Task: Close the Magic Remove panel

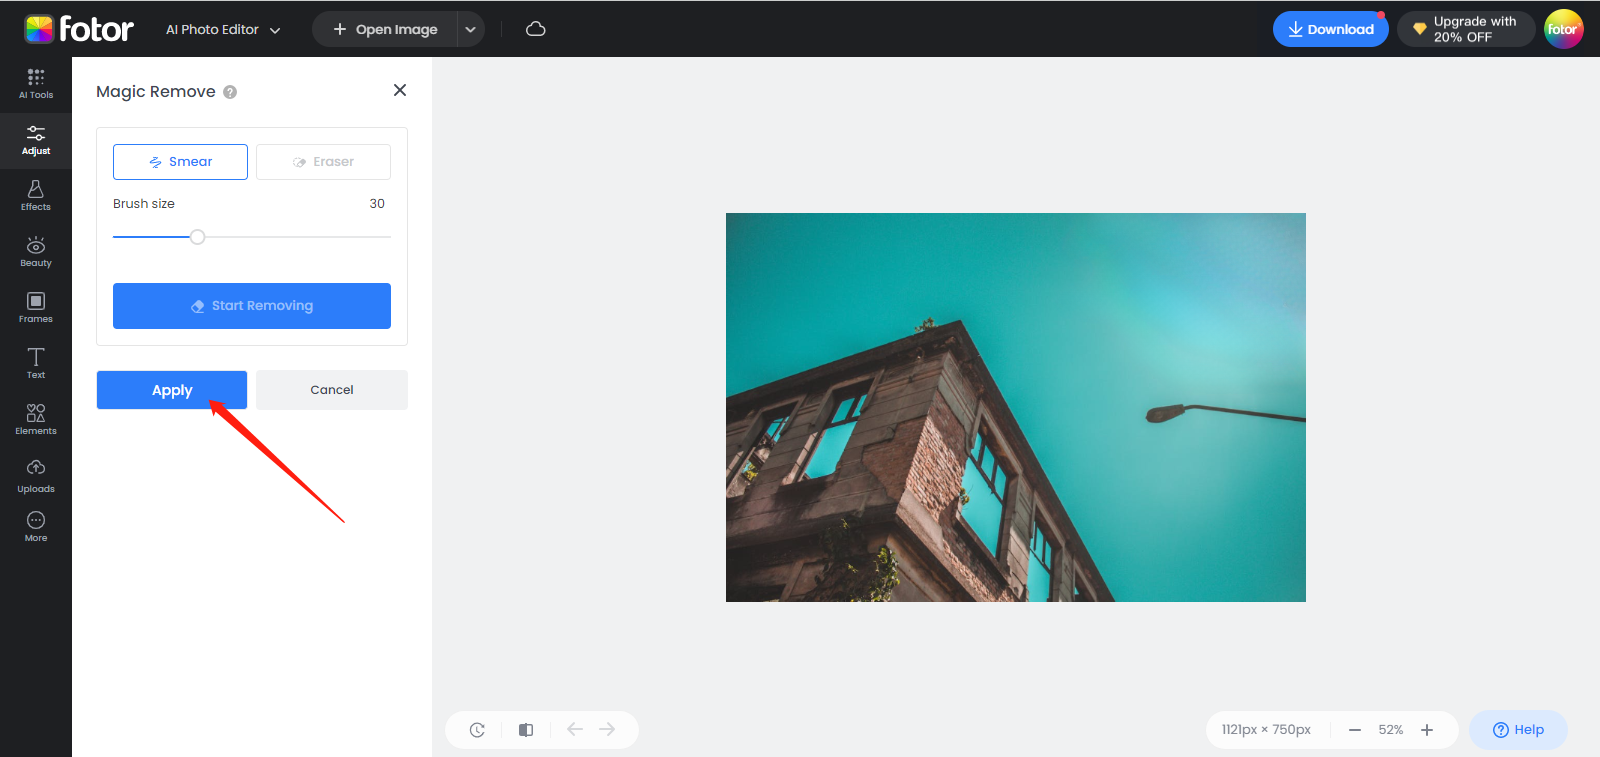Action: coord(400,90)
